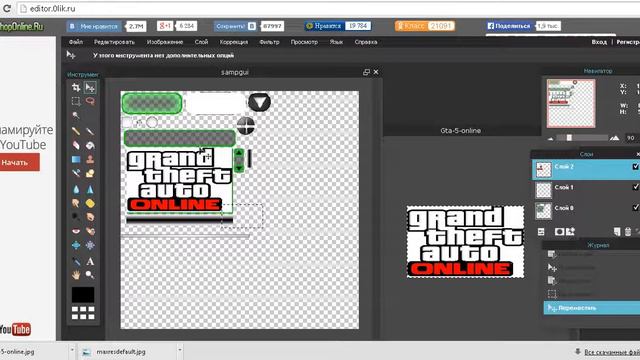Toggle visibility checkbox of Слой 0
Screen dimensions: 640x360
636,207
